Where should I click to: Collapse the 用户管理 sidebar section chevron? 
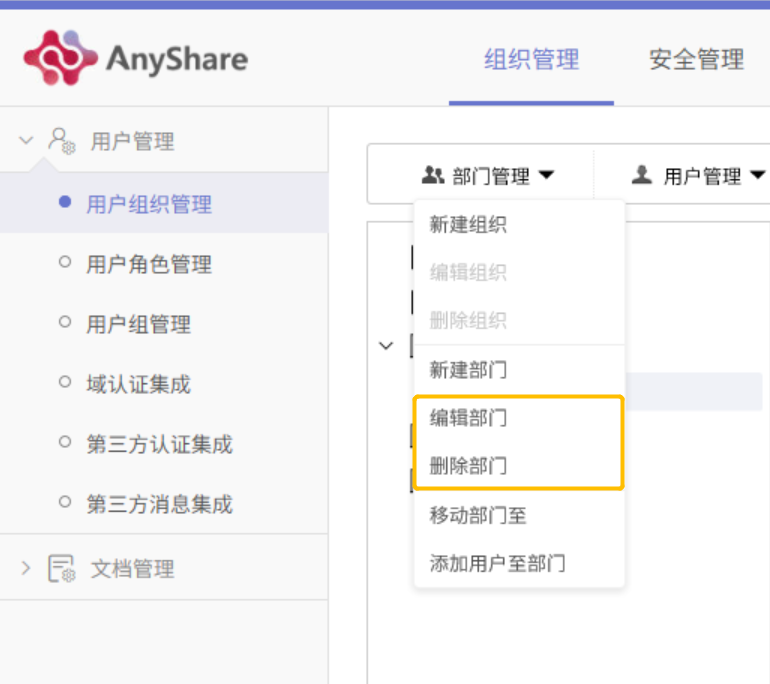pyautogui.click(x=26, y=141)
